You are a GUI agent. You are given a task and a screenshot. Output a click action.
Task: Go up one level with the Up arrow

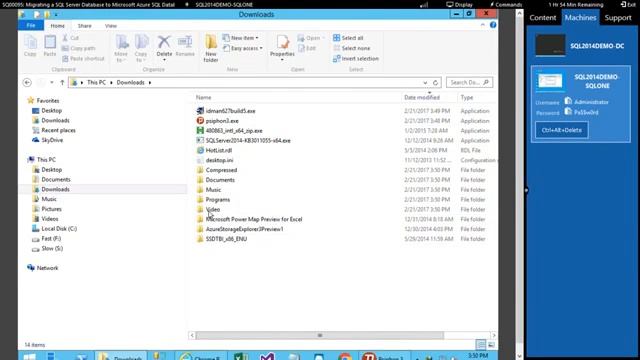point(62,82)
